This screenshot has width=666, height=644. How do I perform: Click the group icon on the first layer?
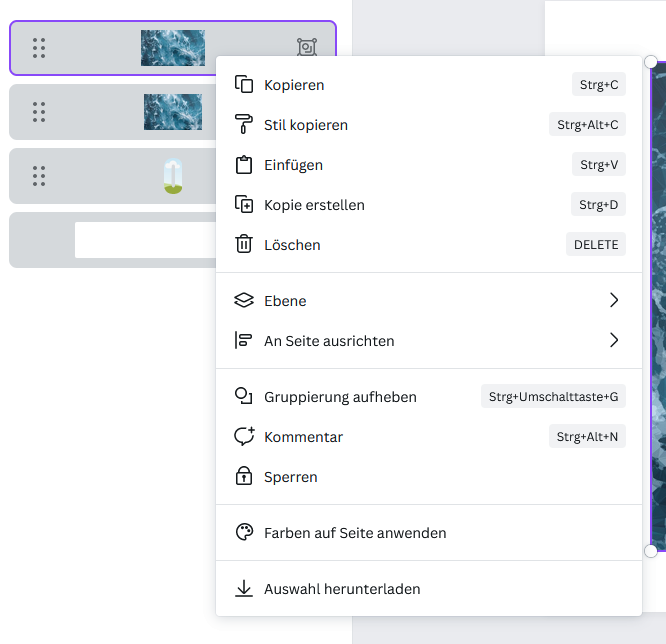[x=307, y=47]
